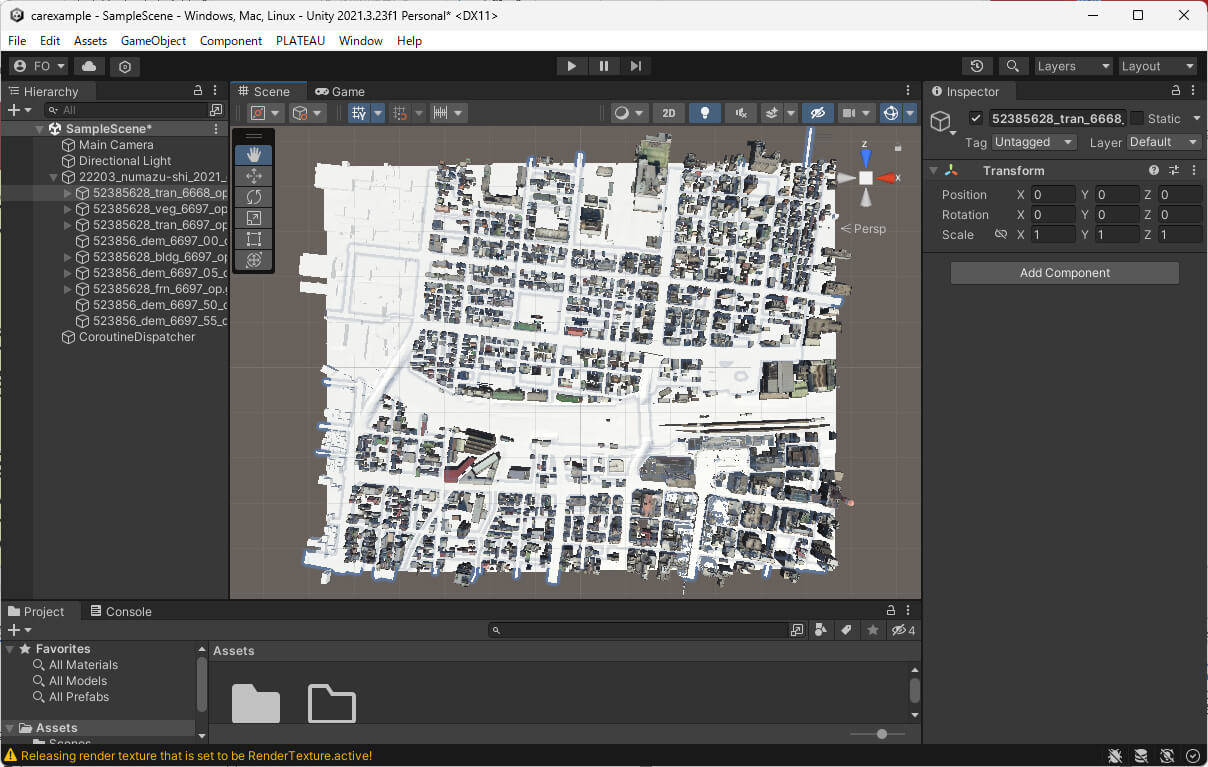Select the Rect tool
Image resolution: width=1208 pixels, height=767 pixels.
point(253,239)
